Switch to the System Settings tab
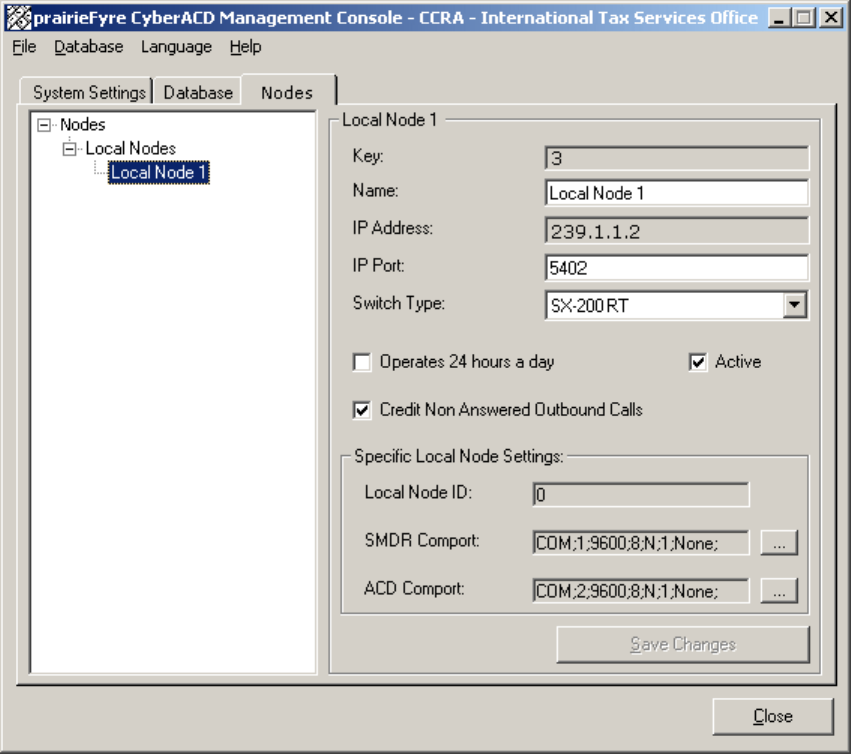Image resolution: width=851 pixels, height=754 pixels. (x=89, y=92)
